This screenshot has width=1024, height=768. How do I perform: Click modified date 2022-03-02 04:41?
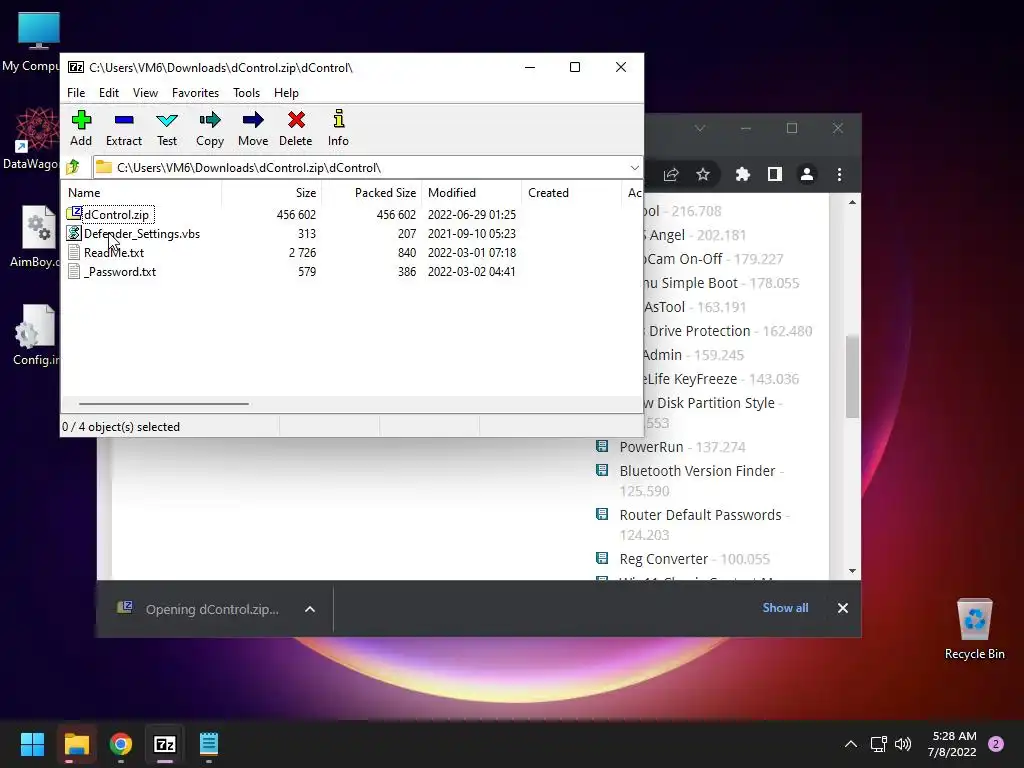472,272
